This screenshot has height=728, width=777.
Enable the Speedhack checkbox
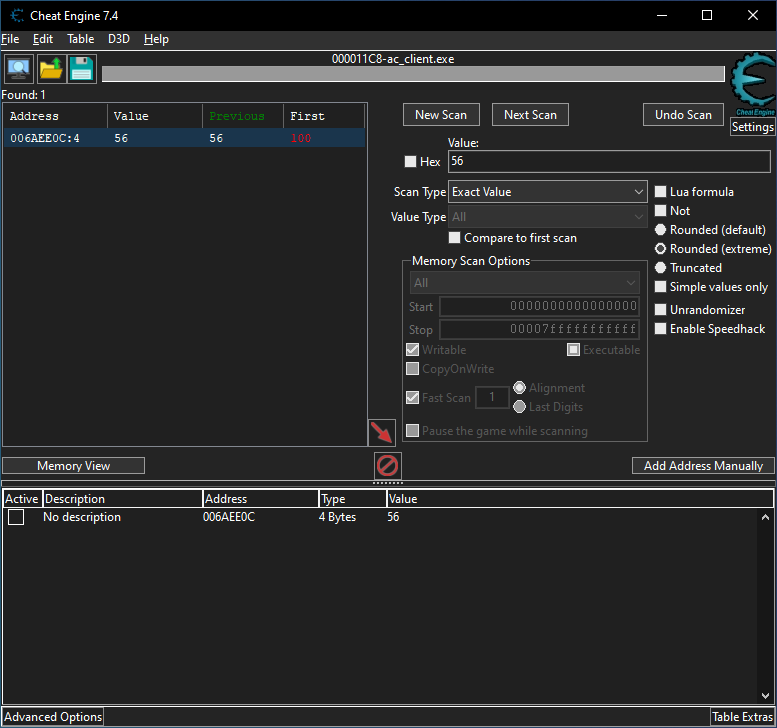pos(661,329)
